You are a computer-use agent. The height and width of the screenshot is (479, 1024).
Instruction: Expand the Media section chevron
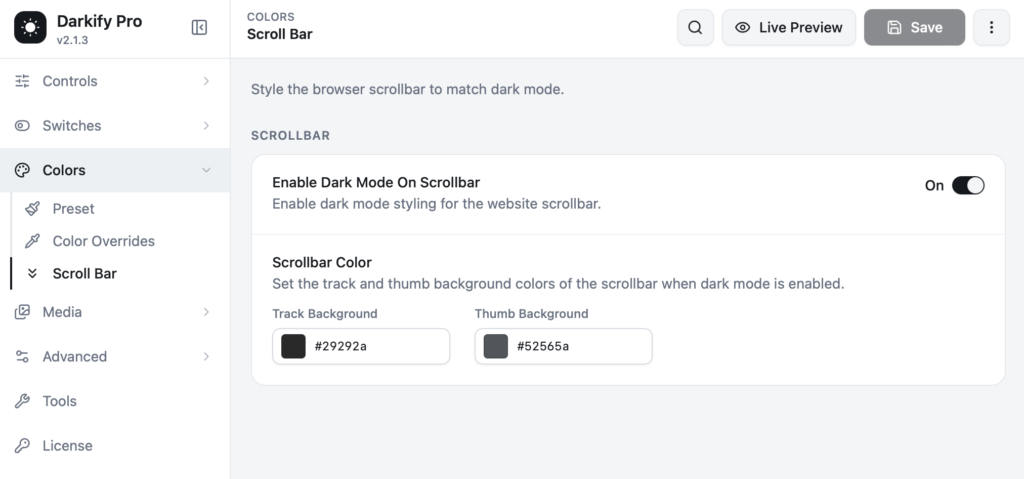coord(206,312)
